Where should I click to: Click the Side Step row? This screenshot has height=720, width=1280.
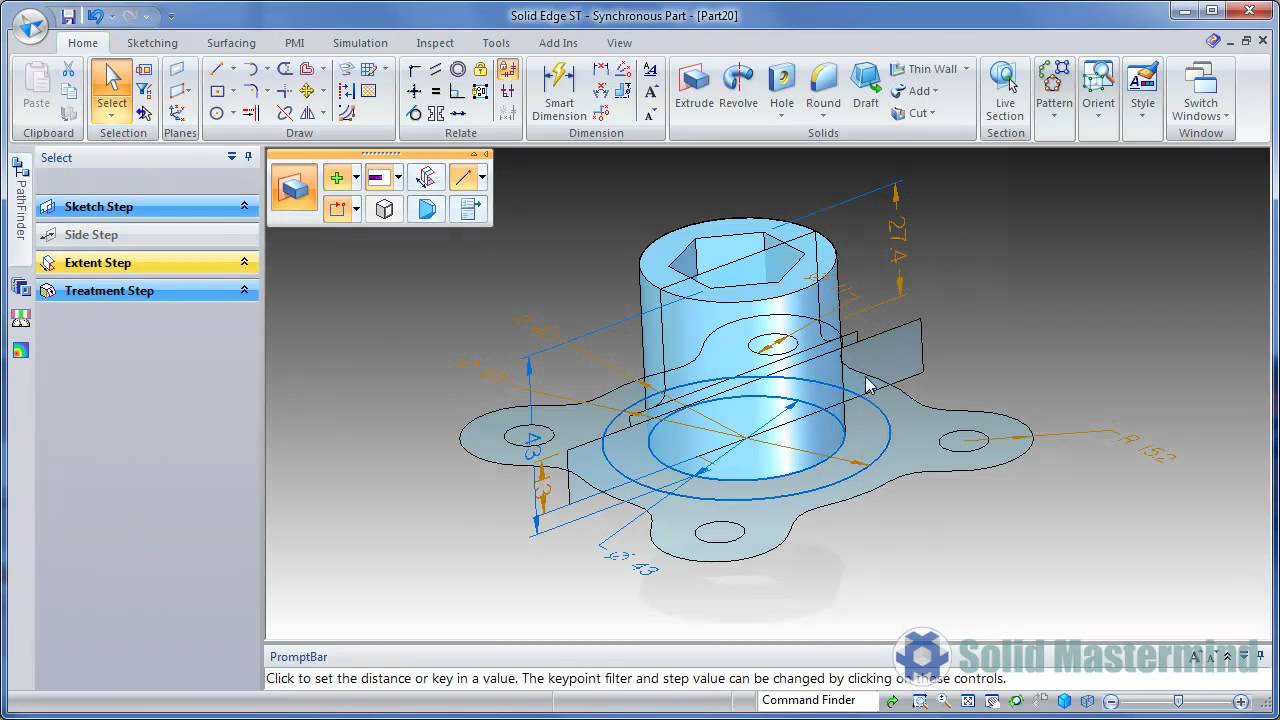[x=148, y=234]
